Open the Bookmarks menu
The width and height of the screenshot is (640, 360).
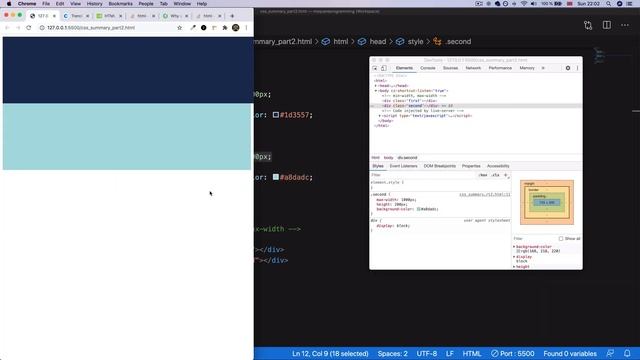[120, 4]
